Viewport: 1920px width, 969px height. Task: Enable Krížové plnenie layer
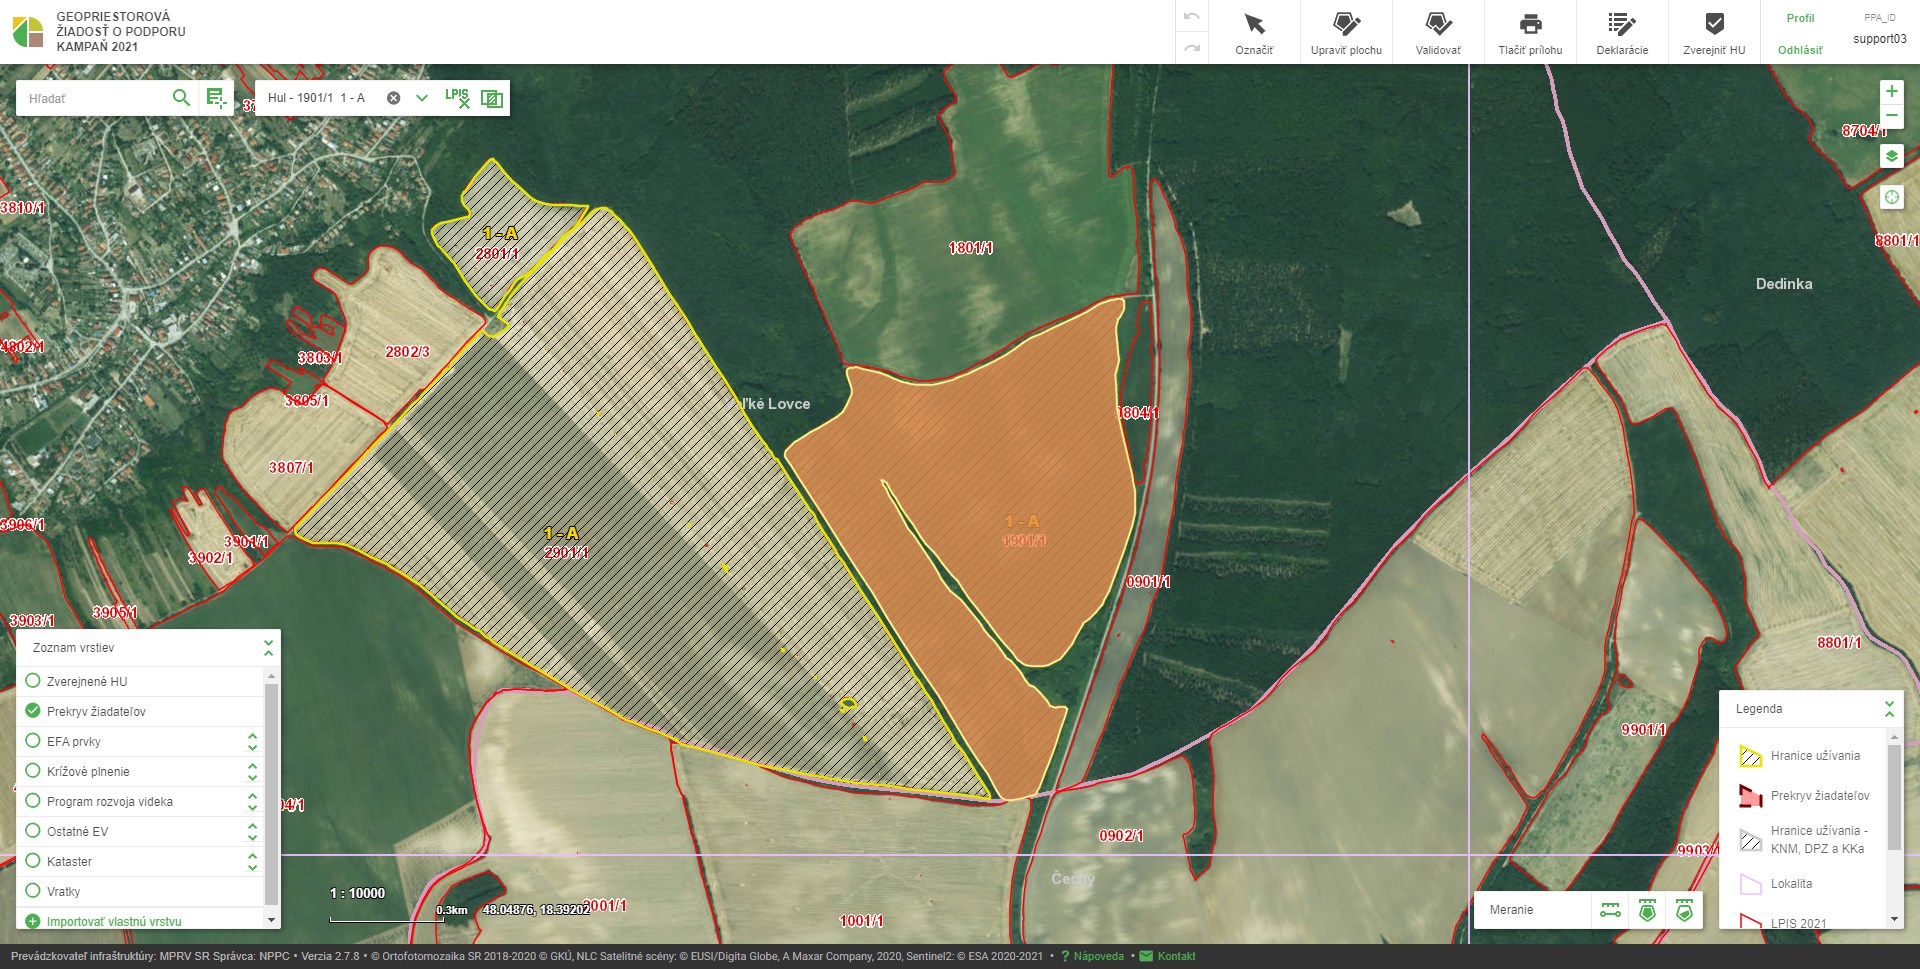[x=33, y=771]
